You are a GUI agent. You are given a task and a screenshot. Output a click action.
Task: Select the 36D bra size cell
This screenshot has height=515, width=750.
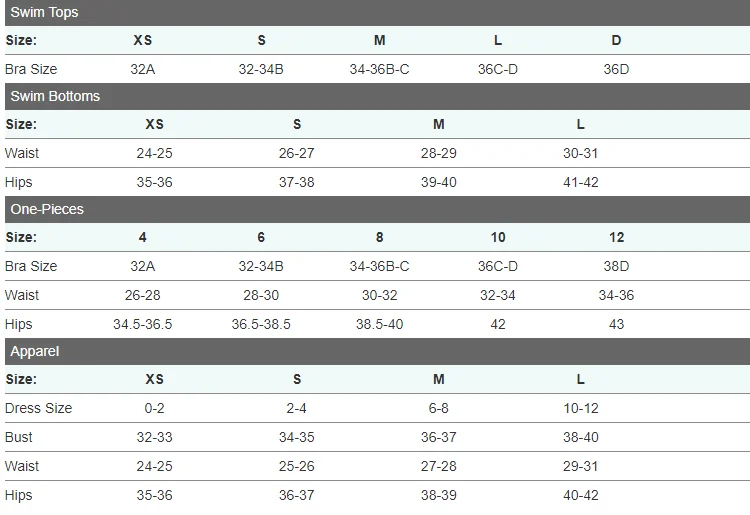616,69
